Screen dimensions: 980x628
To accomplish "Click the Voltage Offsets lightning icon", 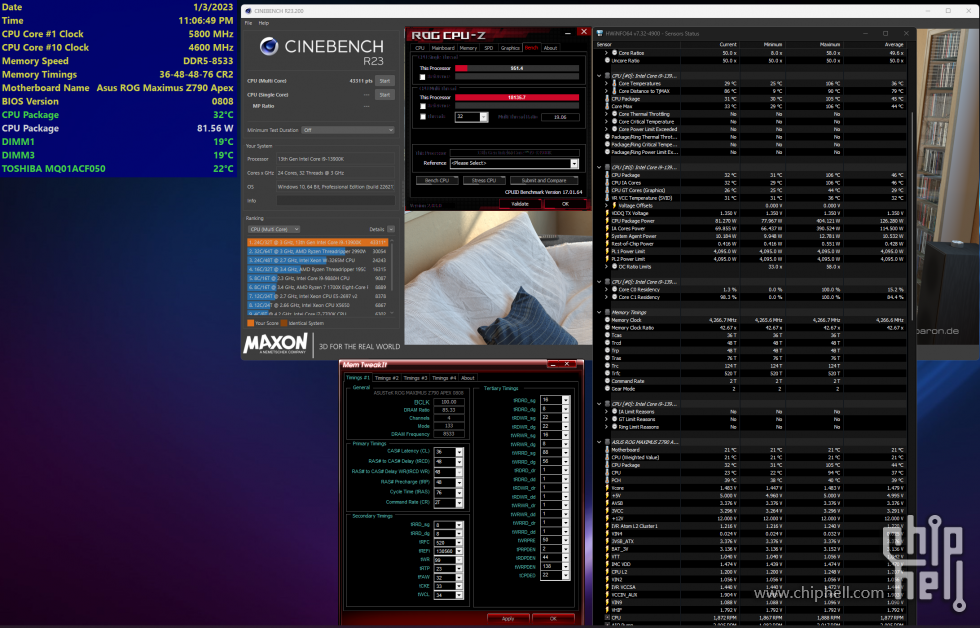I will tap(614, 206).
